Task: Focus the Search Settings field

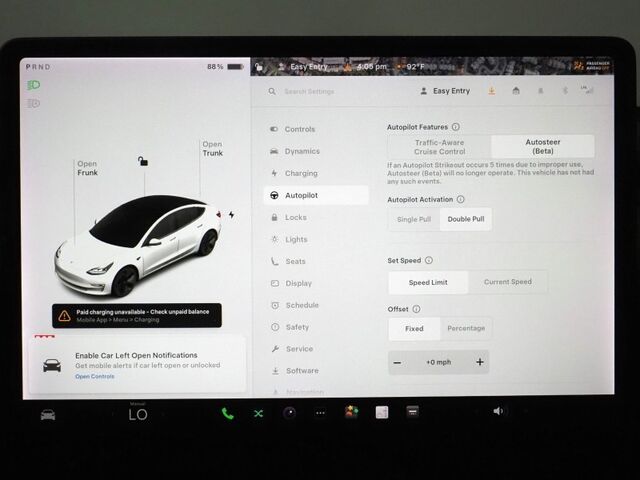Action: click(x=309, y=91)
